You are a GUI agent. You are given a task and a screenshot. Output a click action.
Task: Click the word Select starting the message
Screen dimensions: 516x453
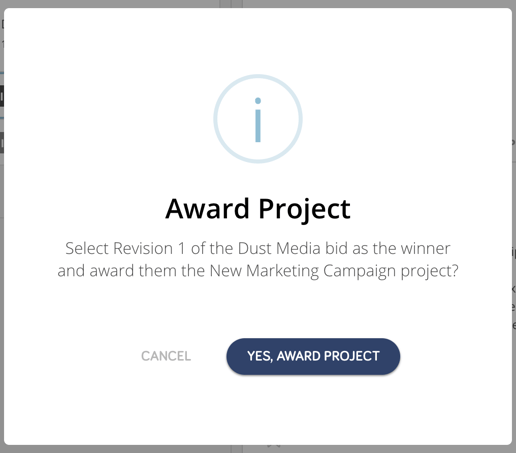click(87, 248)
